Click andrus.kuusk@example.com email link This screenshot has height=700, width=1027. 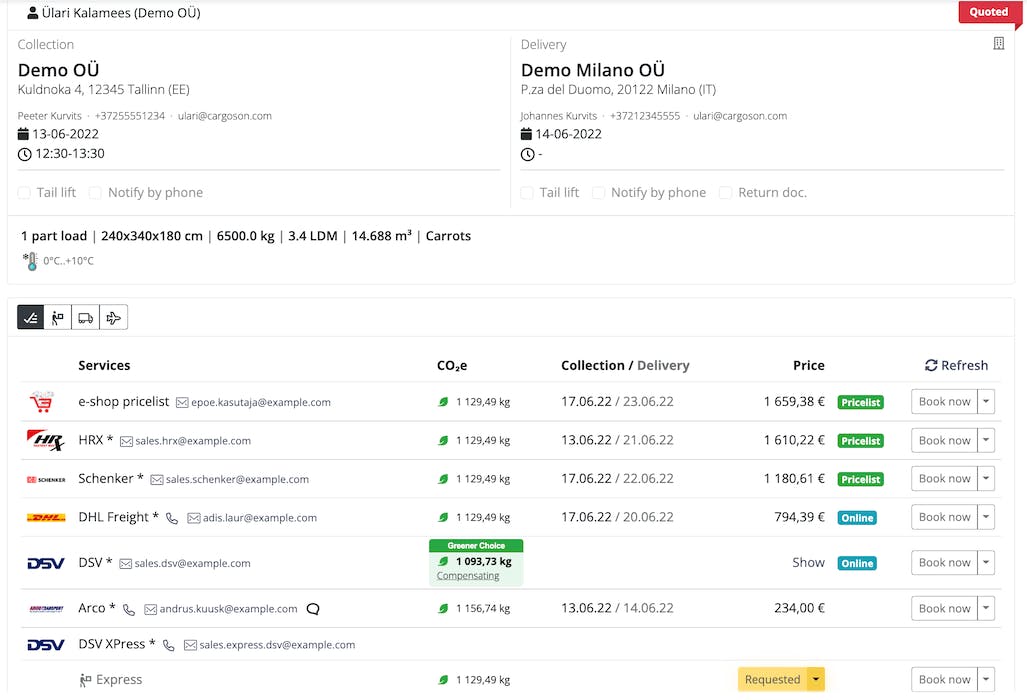(x=229, y=609)
